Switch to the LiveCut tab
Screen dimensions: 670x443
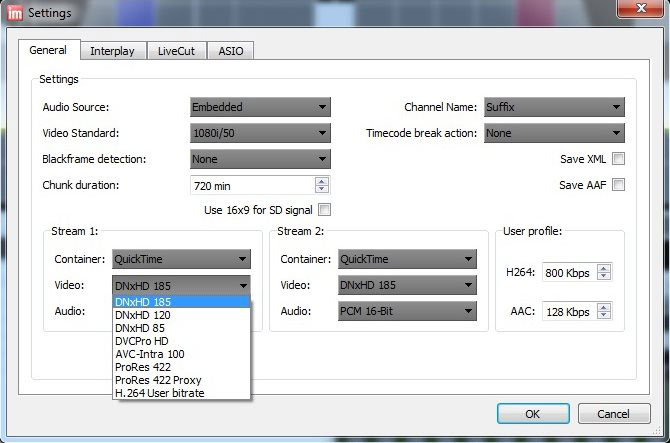point(177,51)
